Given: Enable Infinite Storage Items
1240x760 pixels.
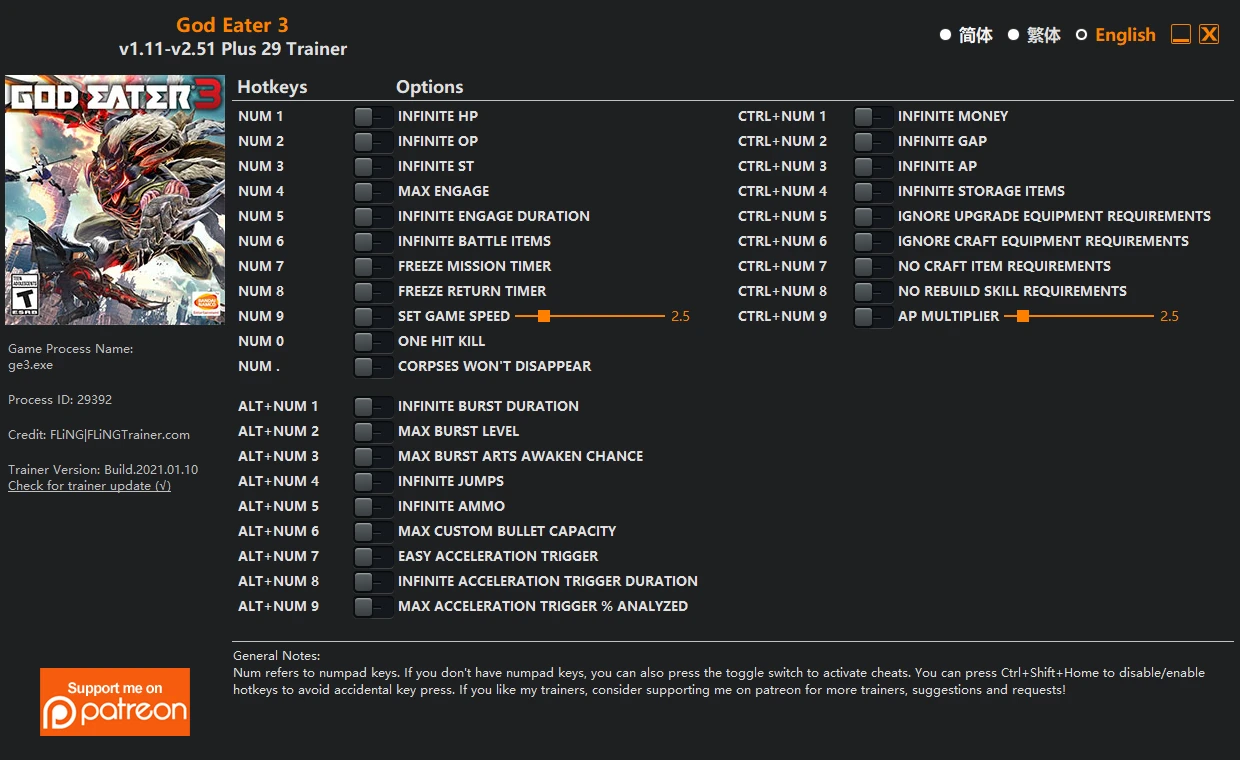Looking at the screenshot, I should (x=873, y=192).
